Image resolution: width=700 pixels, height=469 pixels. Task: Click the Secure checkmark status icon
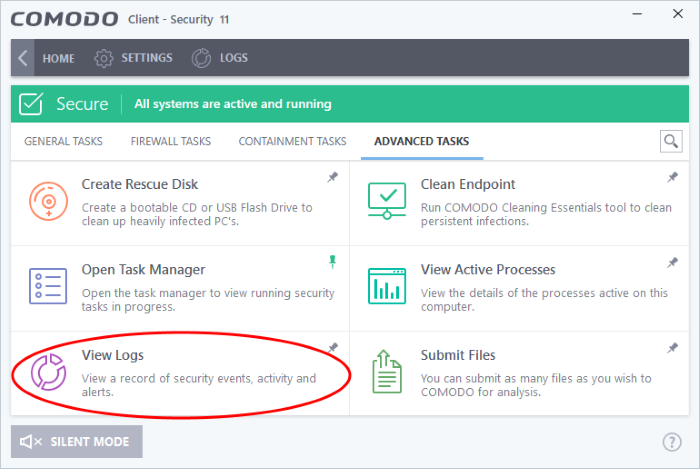(31, 104)
